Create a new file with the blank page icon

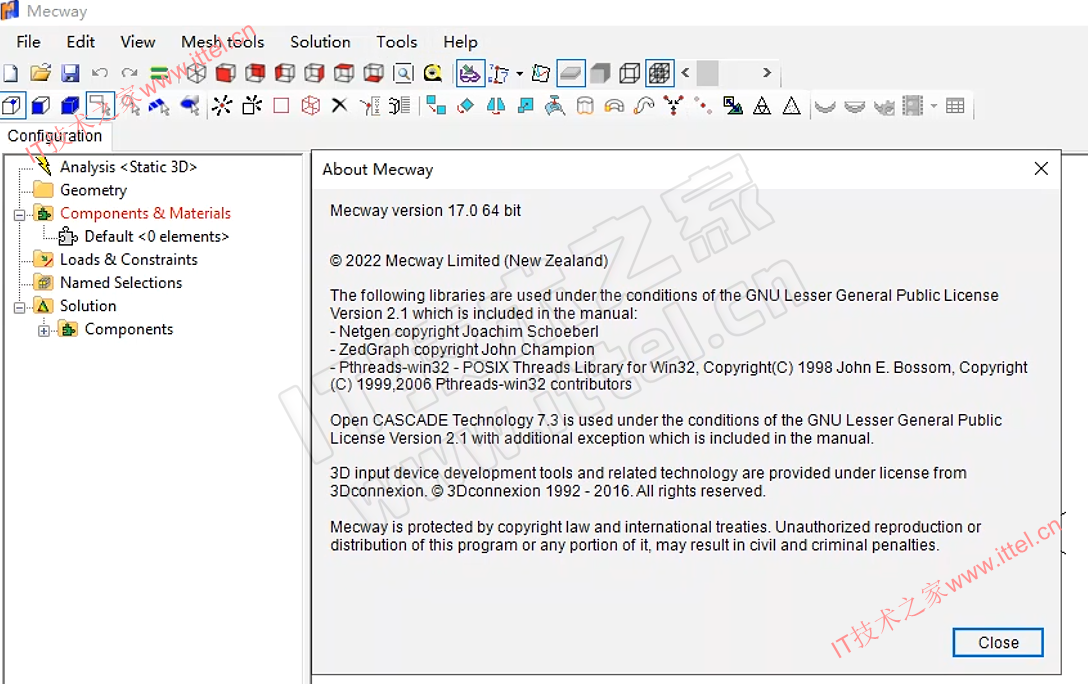pyautogui.click(x=11, y=73)
